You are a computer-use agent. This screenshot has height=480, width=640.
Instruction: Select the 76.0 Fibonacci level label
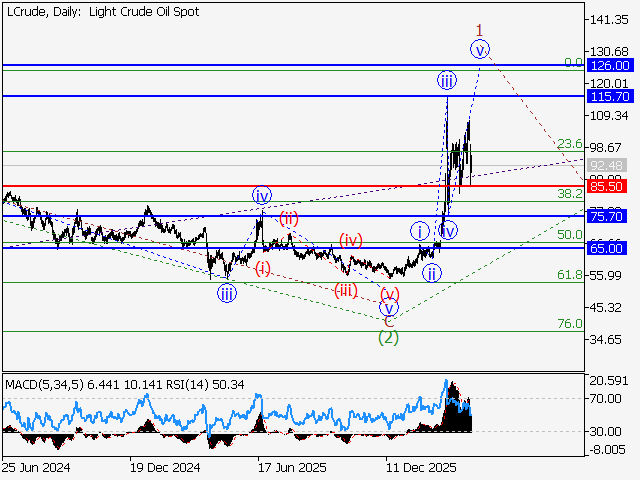point(570,324)
